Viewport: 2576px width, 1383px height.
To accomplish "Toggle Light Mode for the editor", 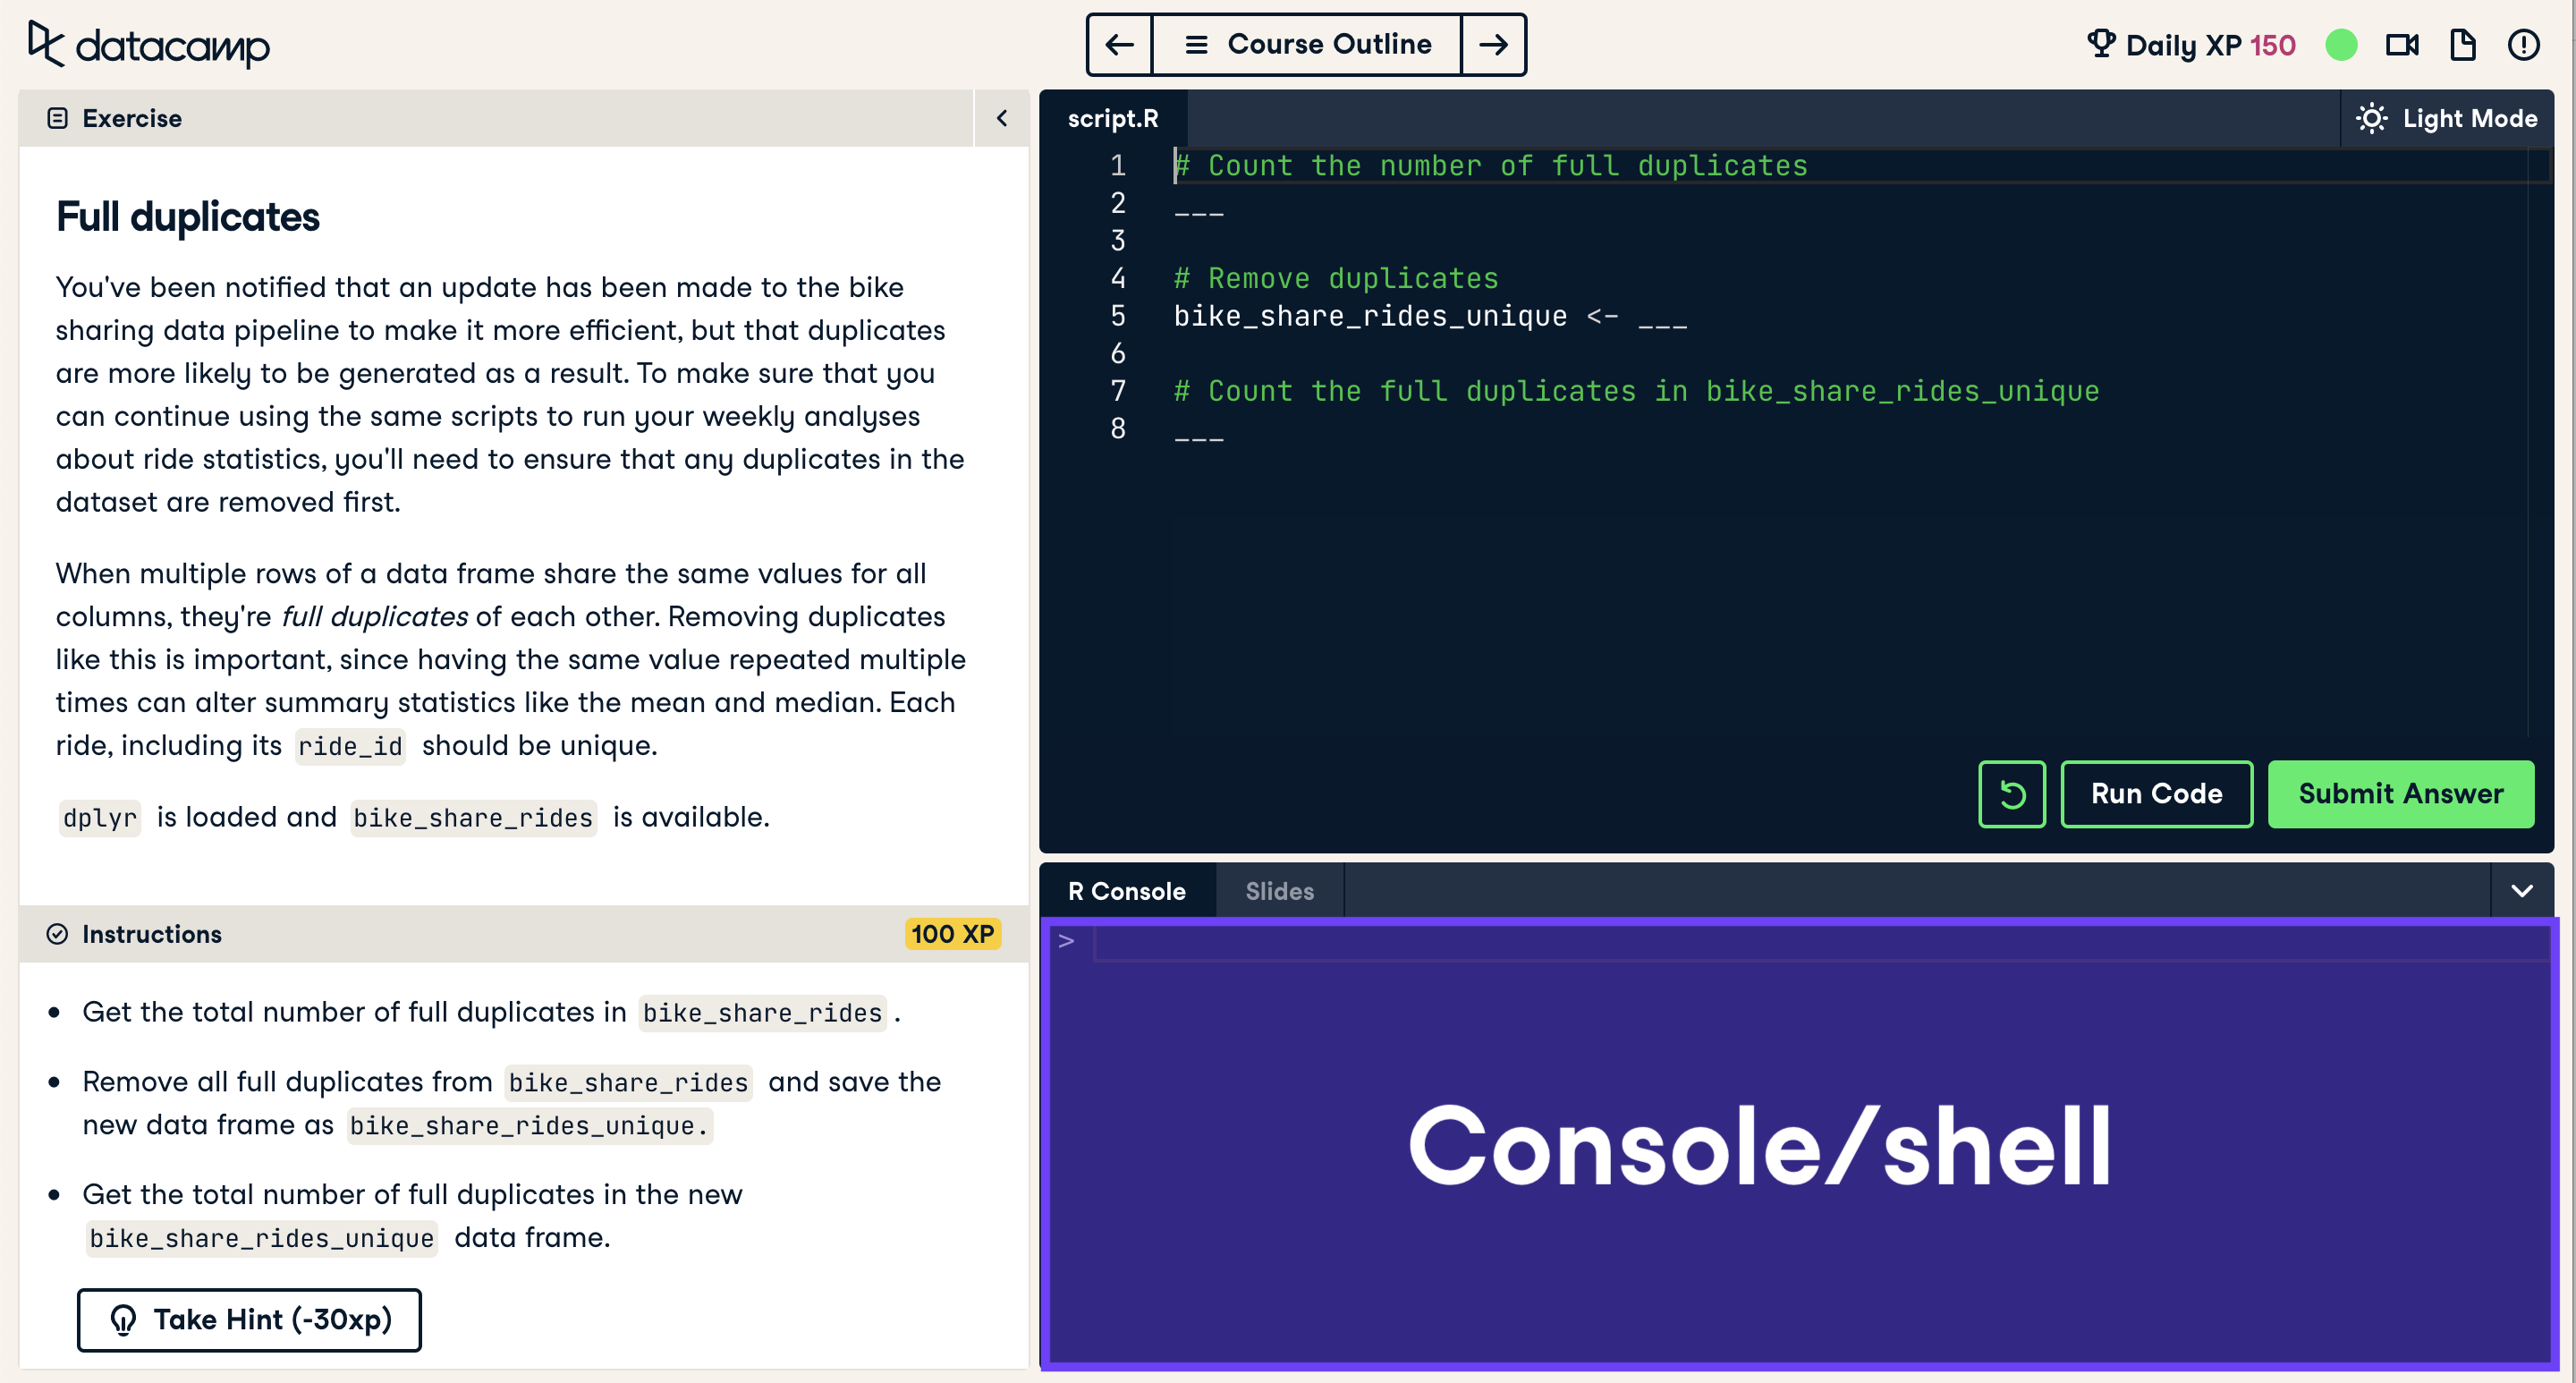I will [x=2446, y=118].
